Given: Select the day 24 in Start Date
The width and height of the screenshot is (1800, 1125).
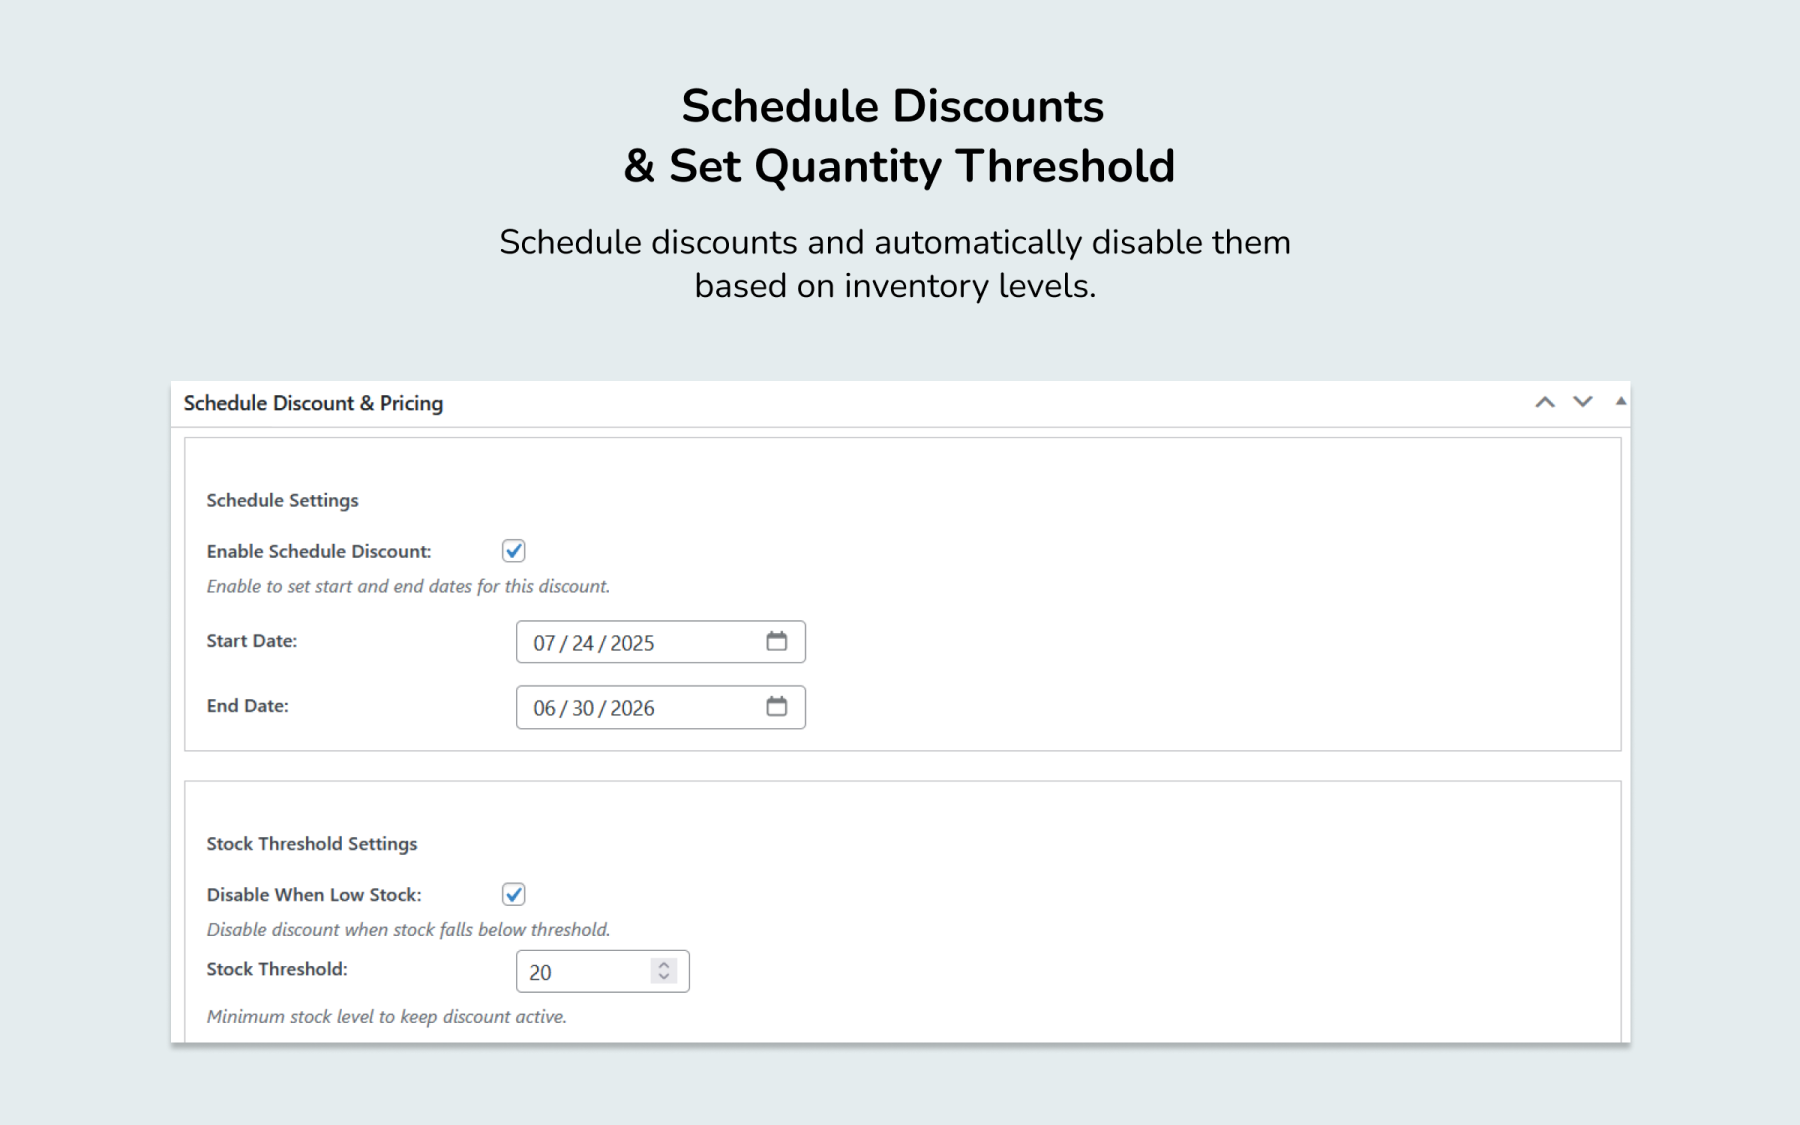Looking at the screenshot, I should point(583,643).
